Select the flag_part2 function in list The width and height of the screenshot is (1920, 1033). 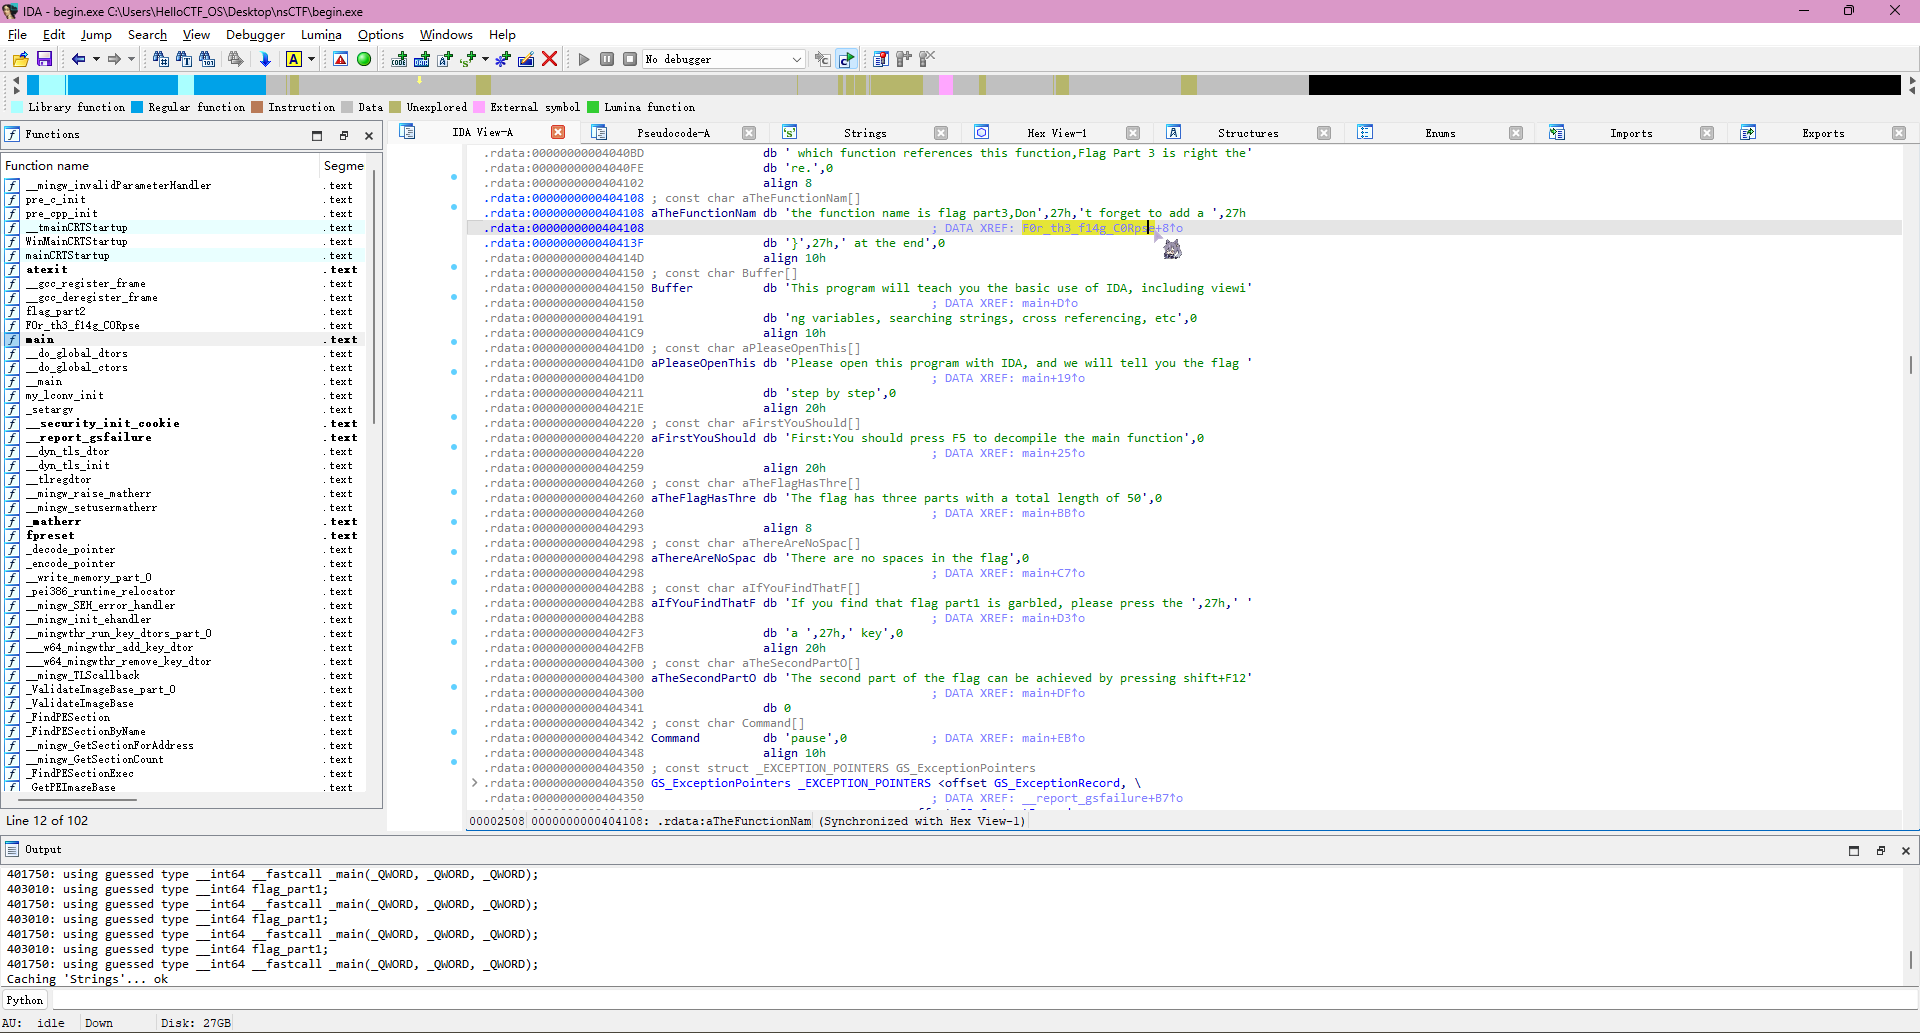click(56, 311)
